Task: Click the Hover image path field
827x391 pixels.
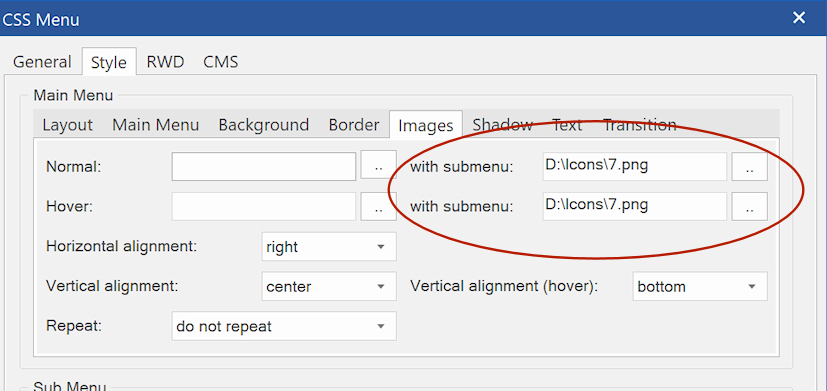Action: [264, 206]
